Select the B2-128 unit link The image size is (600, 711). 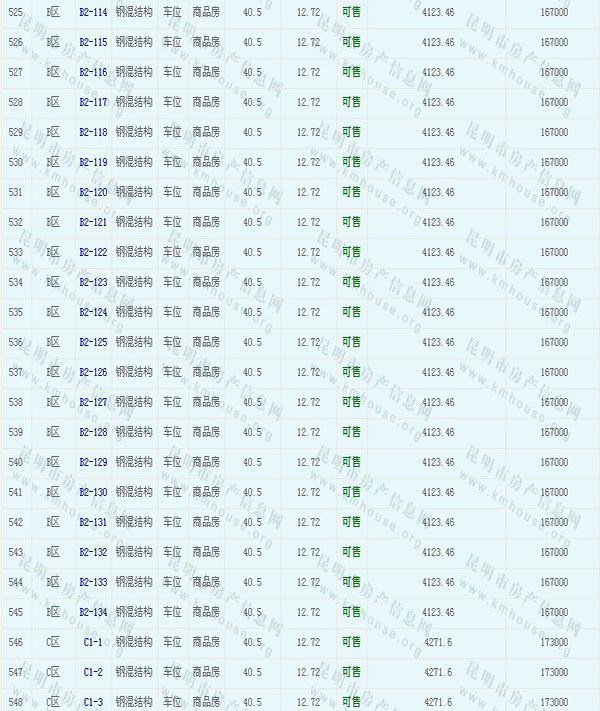[93, 432]
